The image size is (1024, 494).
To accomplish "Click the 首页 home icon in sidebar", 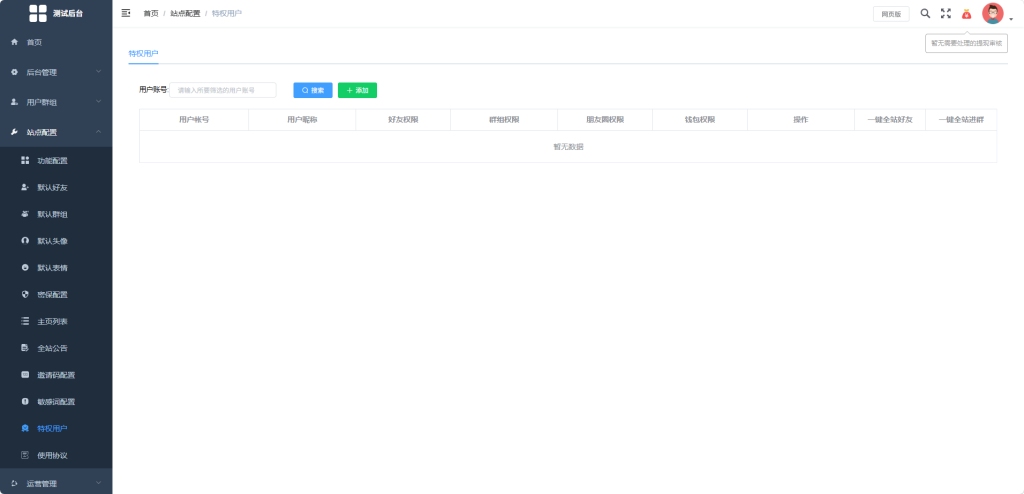I will [x=14, y=42].
